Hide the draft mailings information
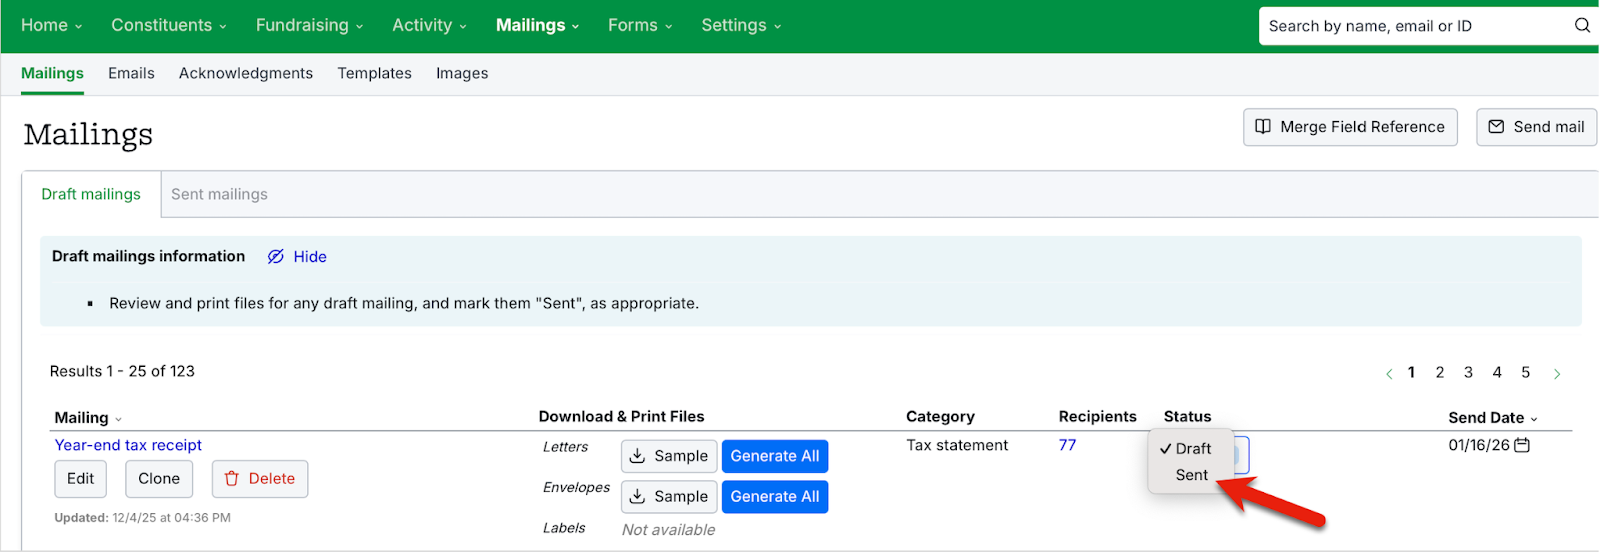The height and width of the screenshot is (552, 1600). coord(297,257)
